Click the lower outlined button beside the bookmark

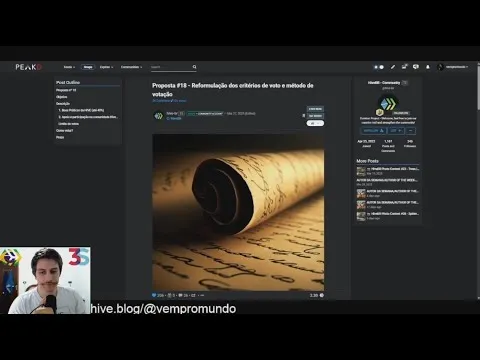click(315, 116)
